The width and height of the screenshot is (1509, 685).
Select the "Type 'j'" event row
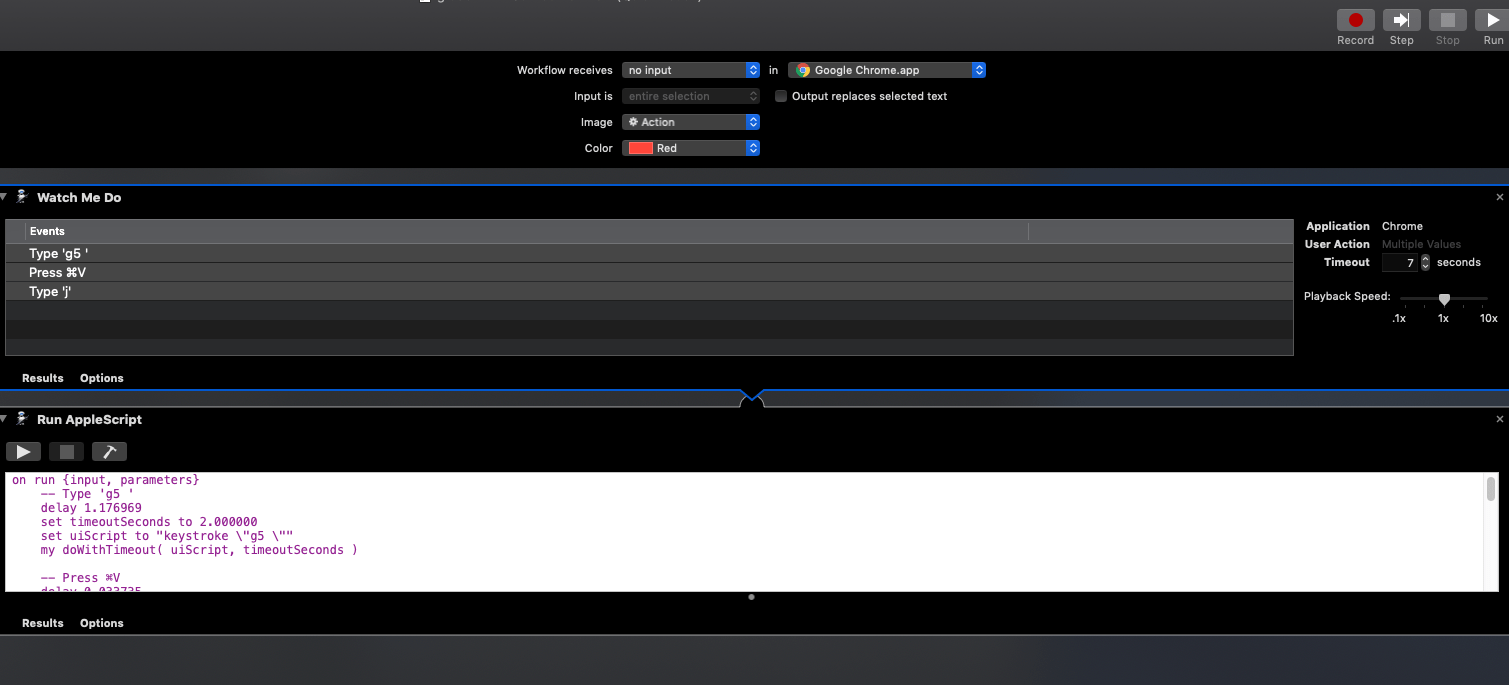649,292
